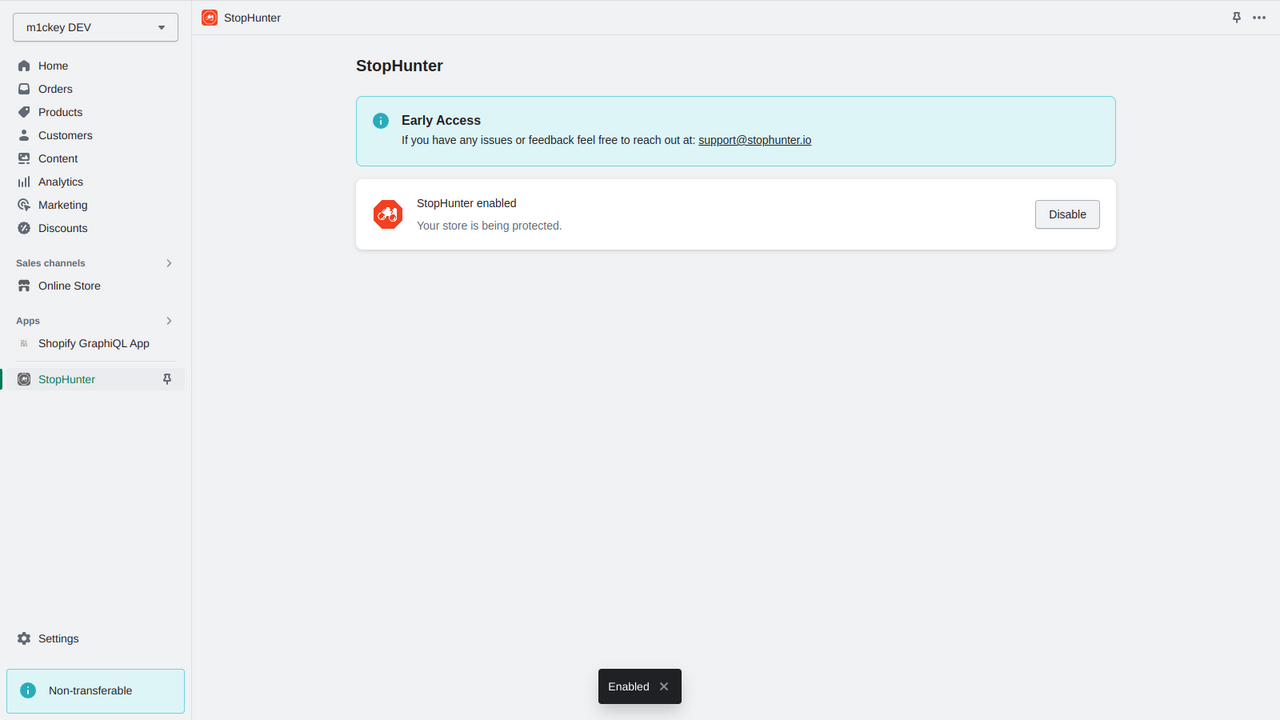The image size is (1280, 720).
Task: Click the Settings gear icon
Action: click(x=24, y=639)
